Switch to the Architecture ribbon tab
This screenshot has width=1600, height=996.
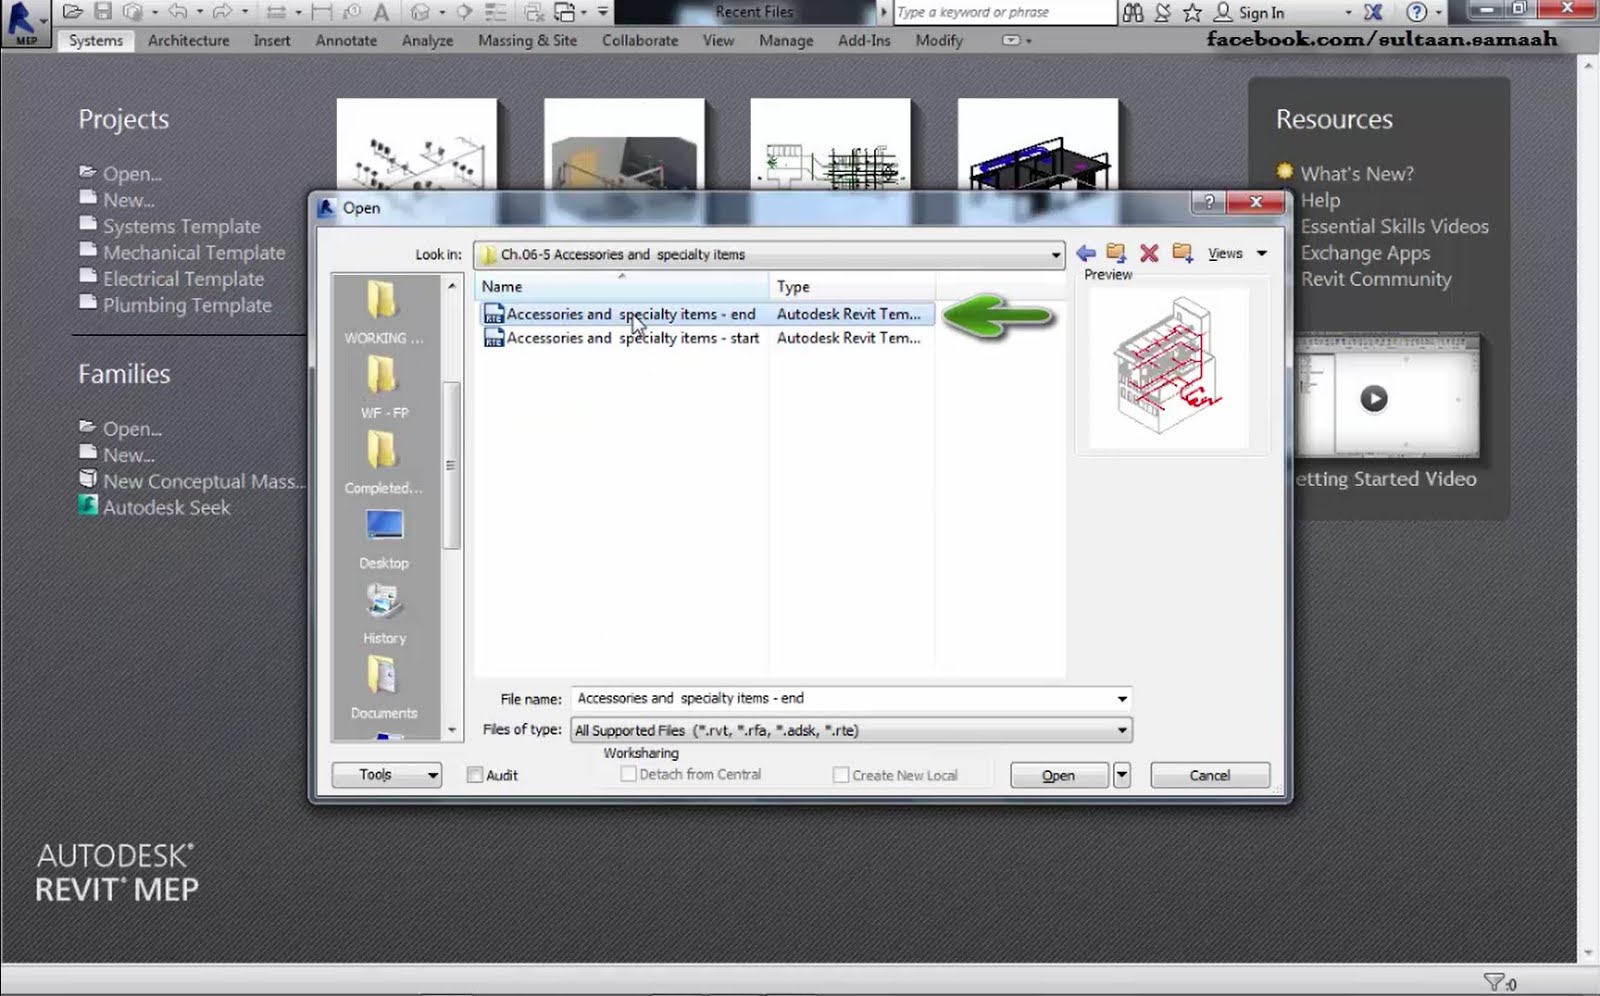[188, 41]
